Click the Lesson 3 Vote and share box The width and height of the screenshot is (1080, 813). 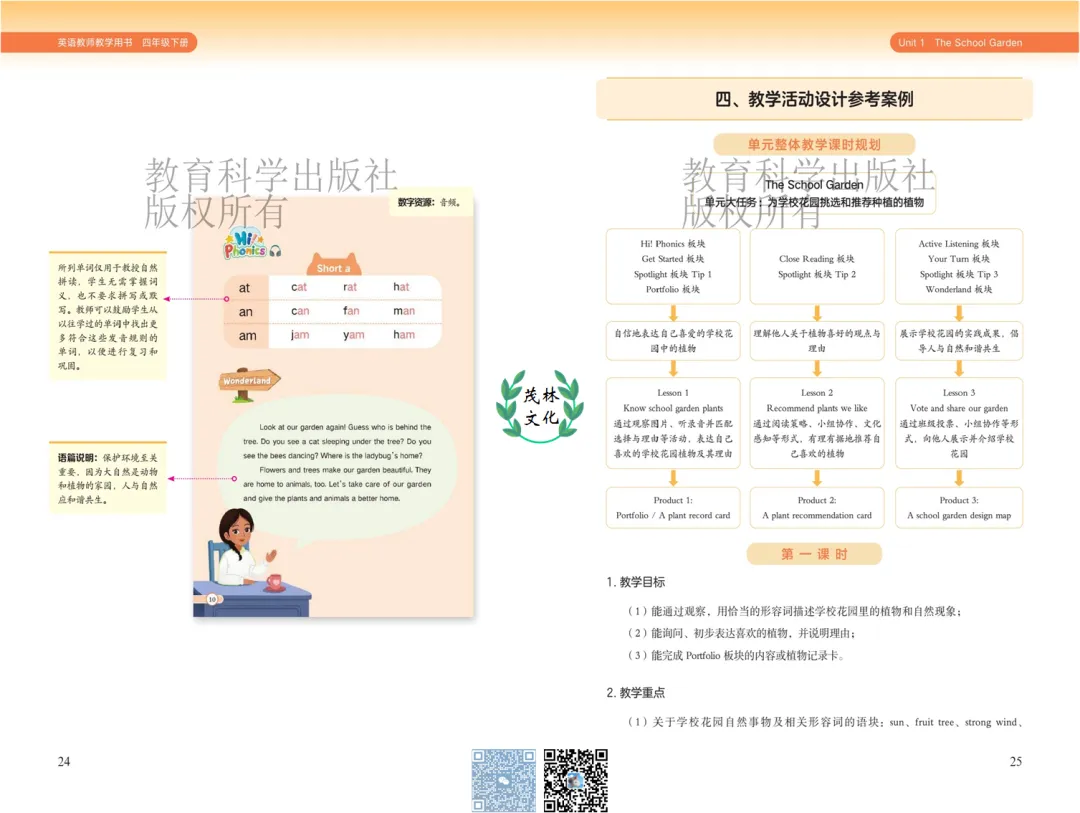[959, 423]
